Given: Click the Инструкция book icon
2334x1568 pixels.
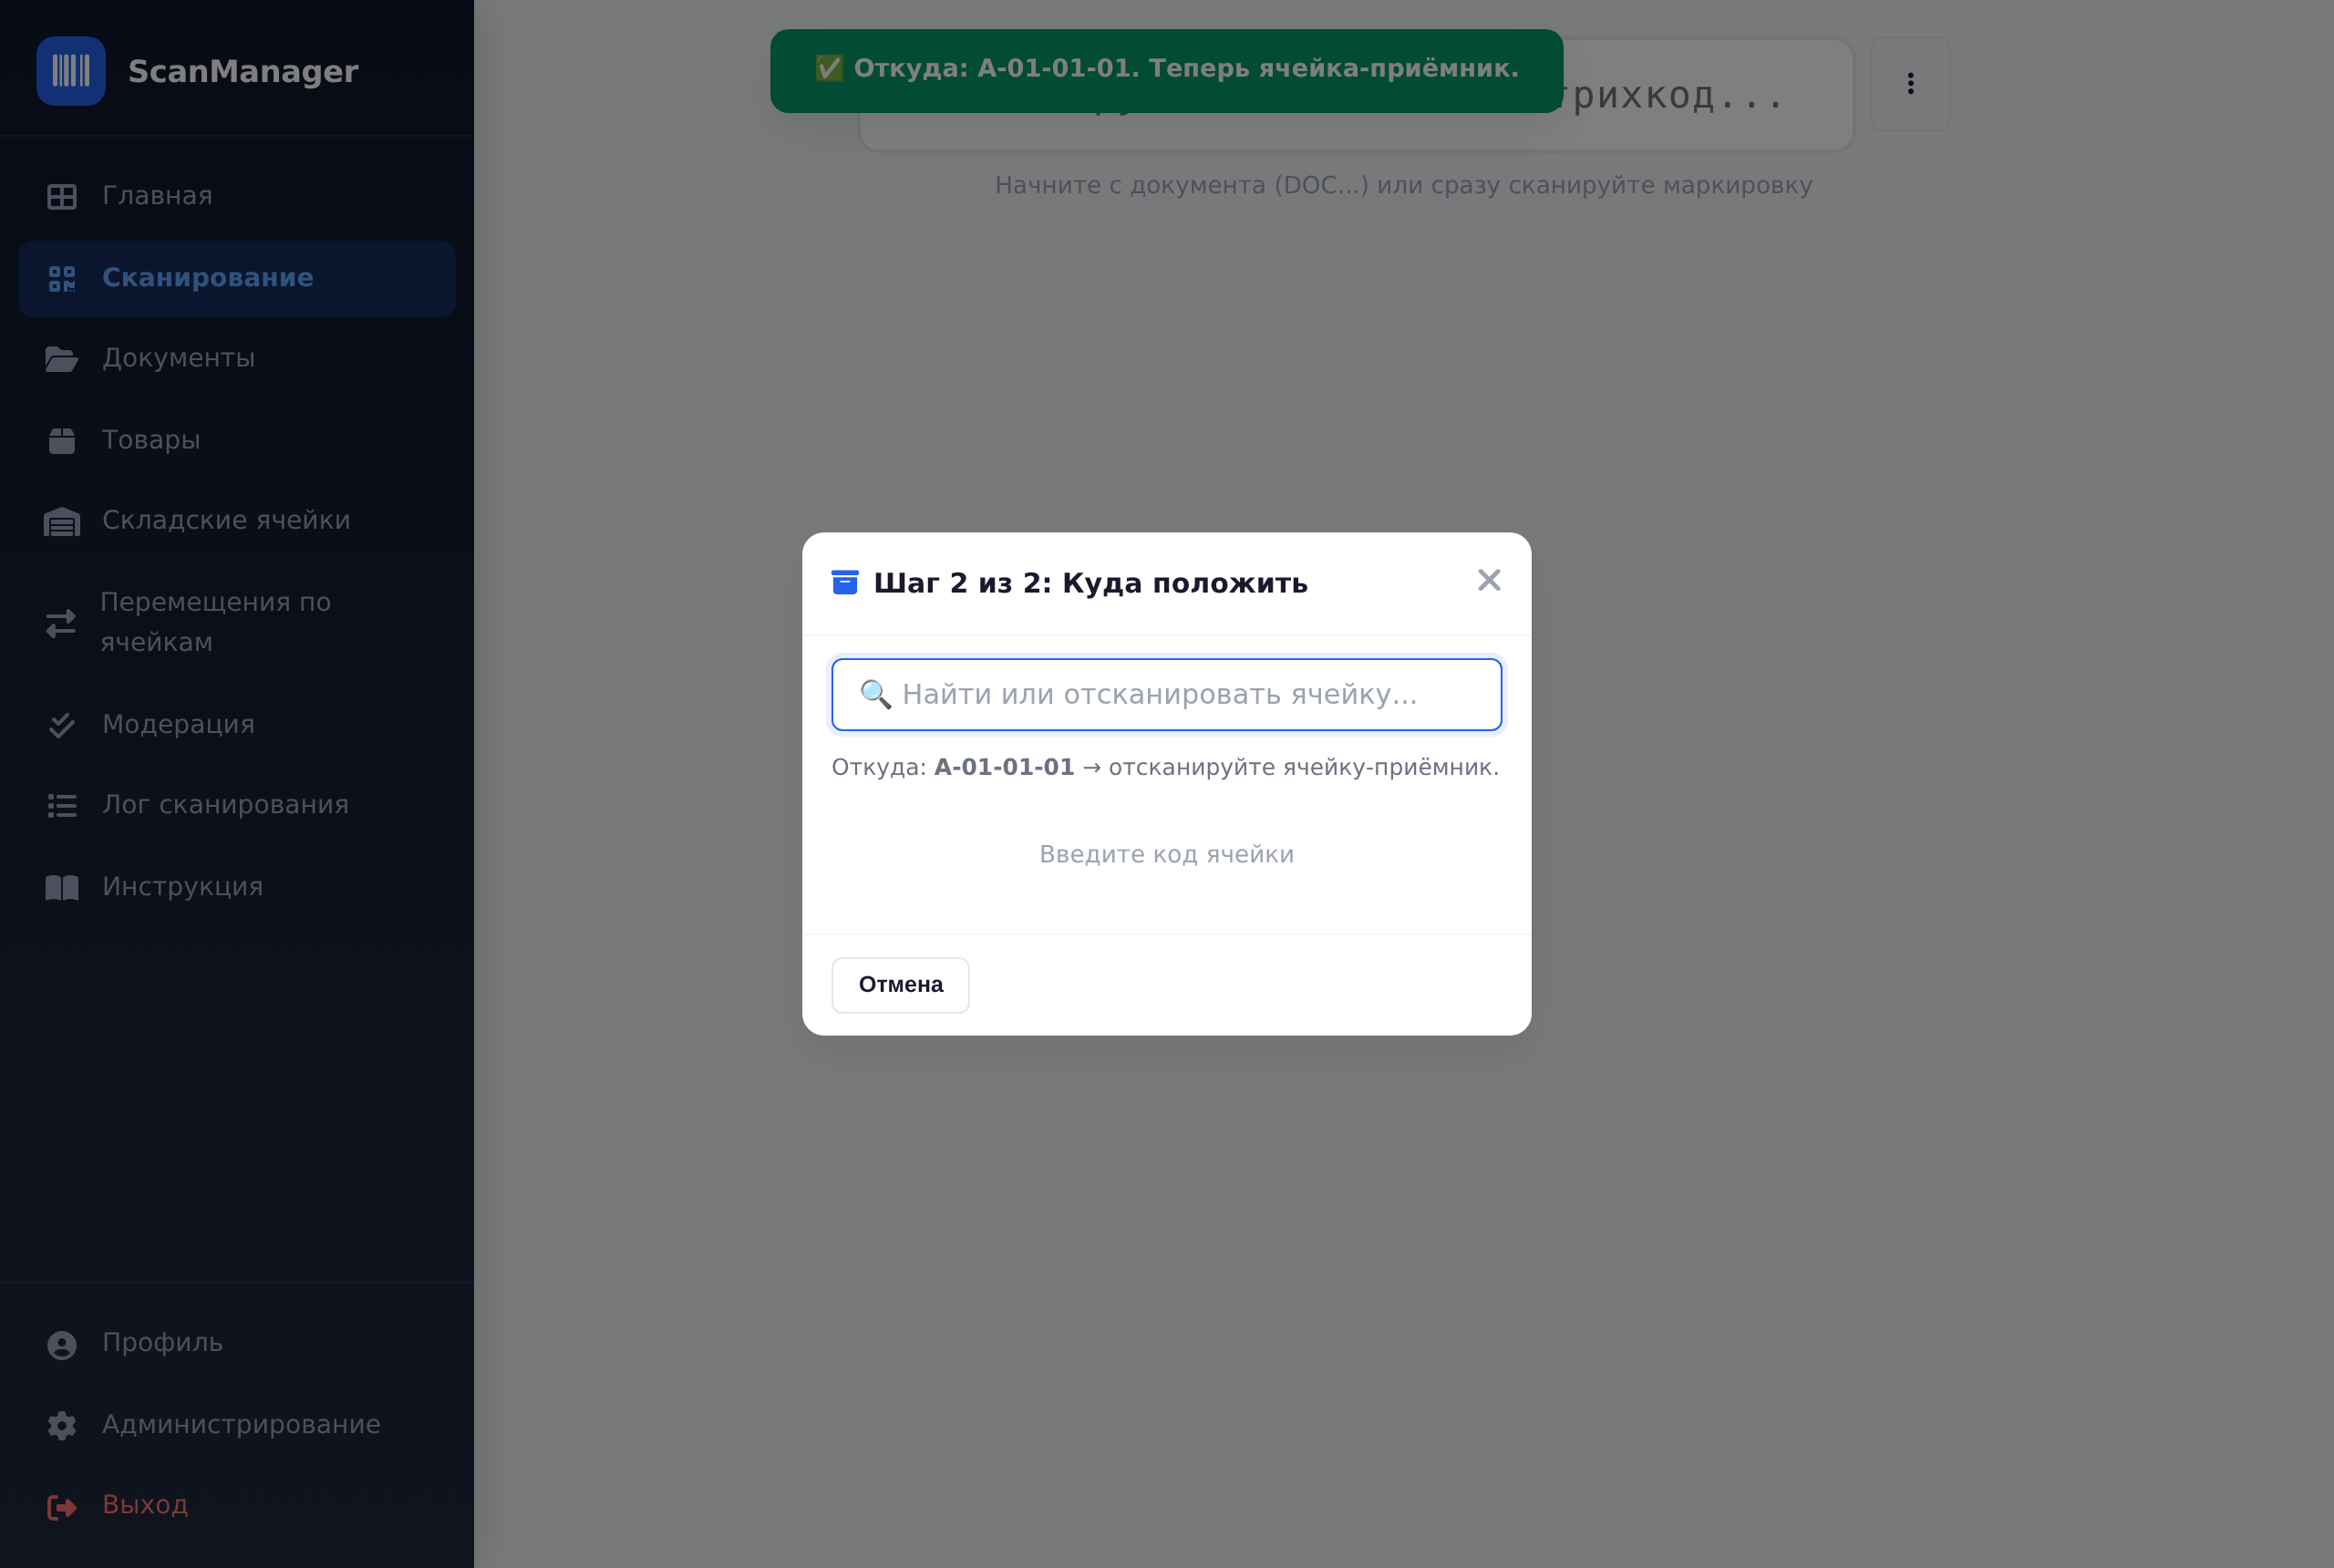Looking at the screenshot, I should pos(62,888).
